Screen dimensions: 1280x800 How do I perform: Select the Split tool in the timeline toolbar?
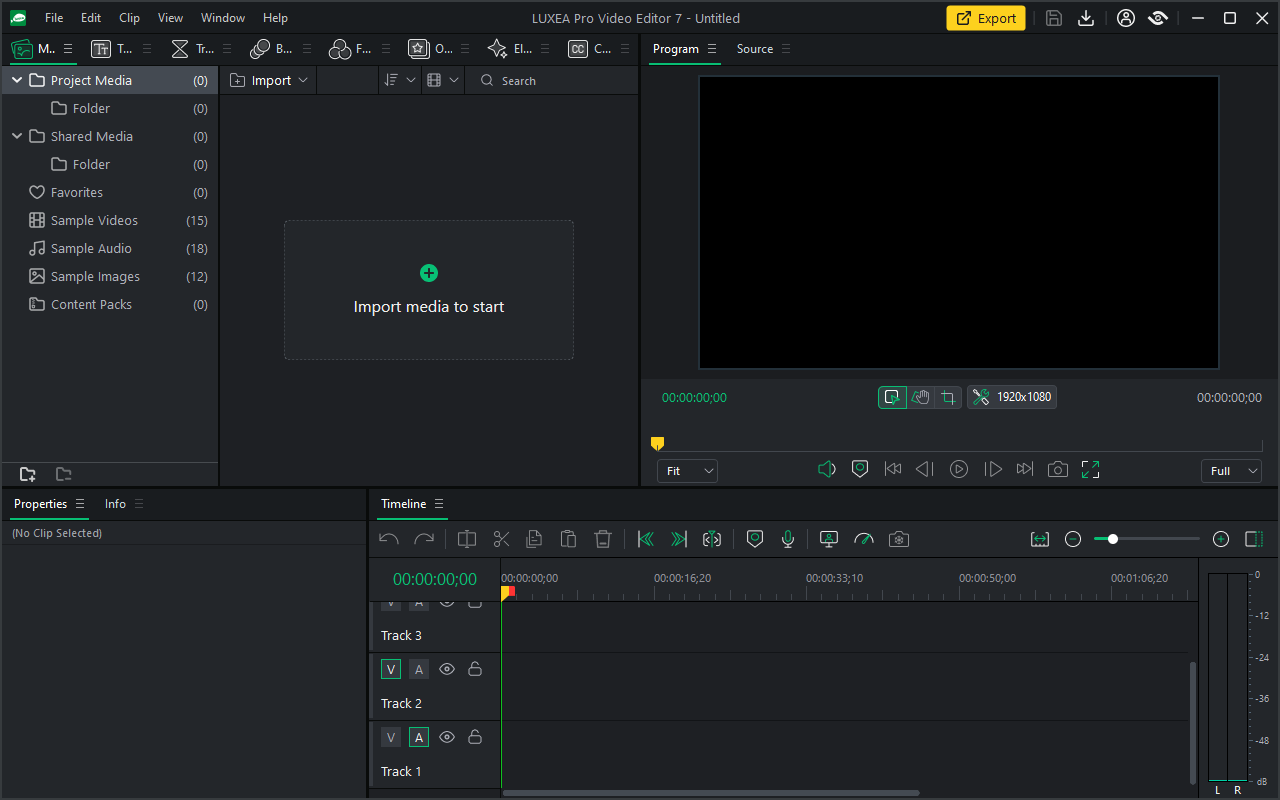pos(500,539)
